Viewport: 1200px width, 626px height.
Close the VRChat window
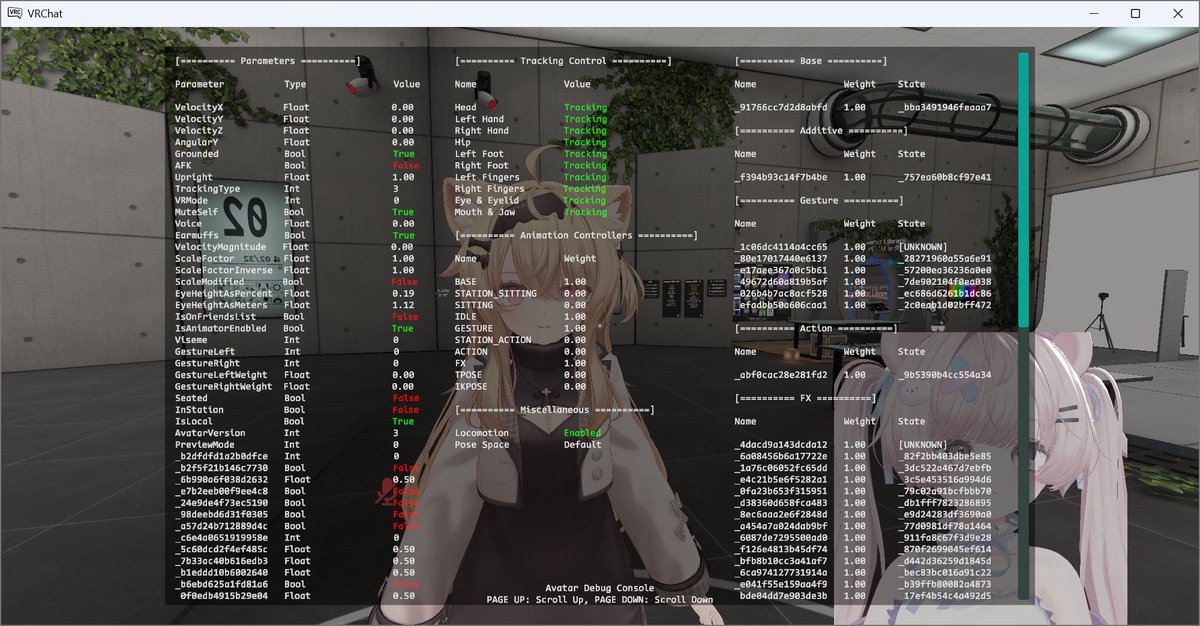(x=1178, y=14)
